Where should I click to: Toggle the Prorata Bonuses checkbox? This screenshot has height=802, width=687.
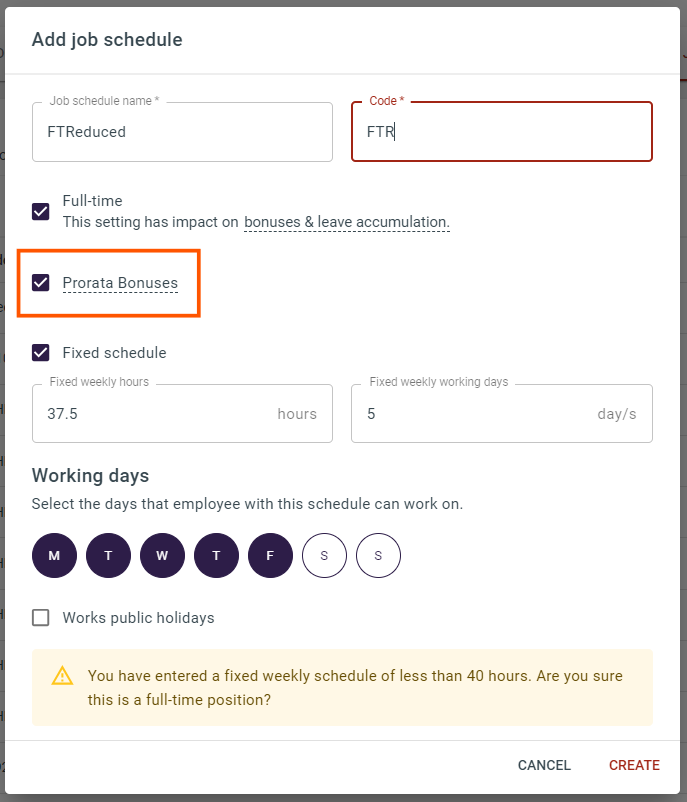click(41, 283)
